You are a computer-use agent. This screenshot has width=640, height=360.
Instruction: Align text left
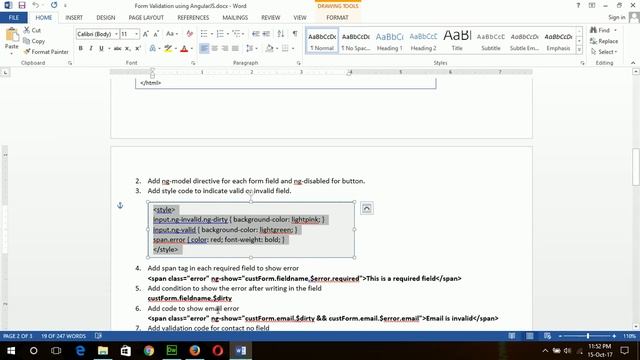(x=204, y=49)
